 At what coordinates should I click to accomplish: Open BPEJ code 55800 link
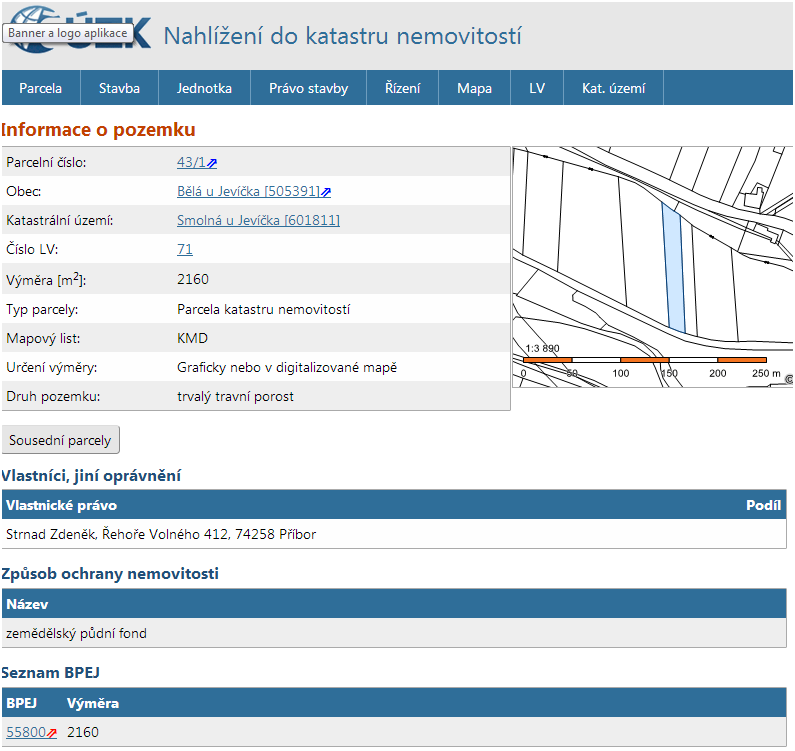(26, 732)
